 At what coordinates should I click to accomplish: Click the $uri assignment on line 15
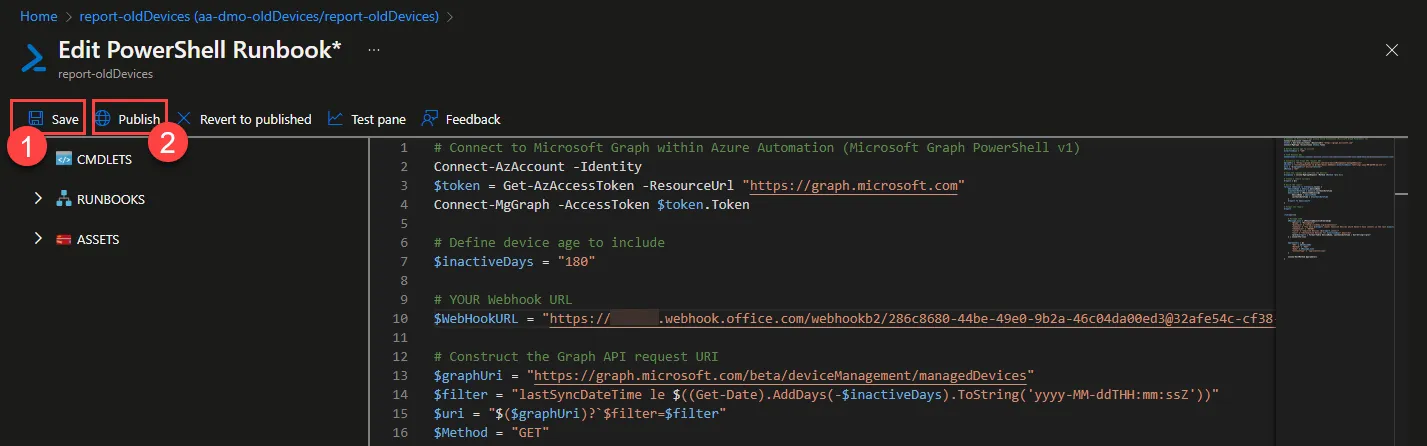pos(580,414)
